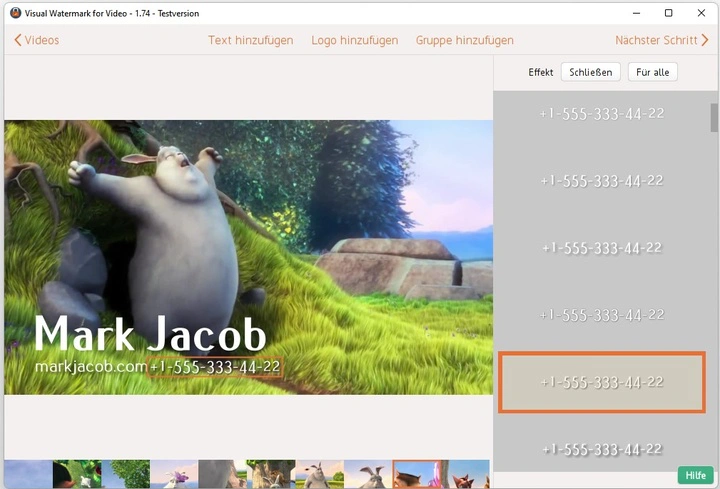Click Gruppe hinzufügen

click(465, 40)
